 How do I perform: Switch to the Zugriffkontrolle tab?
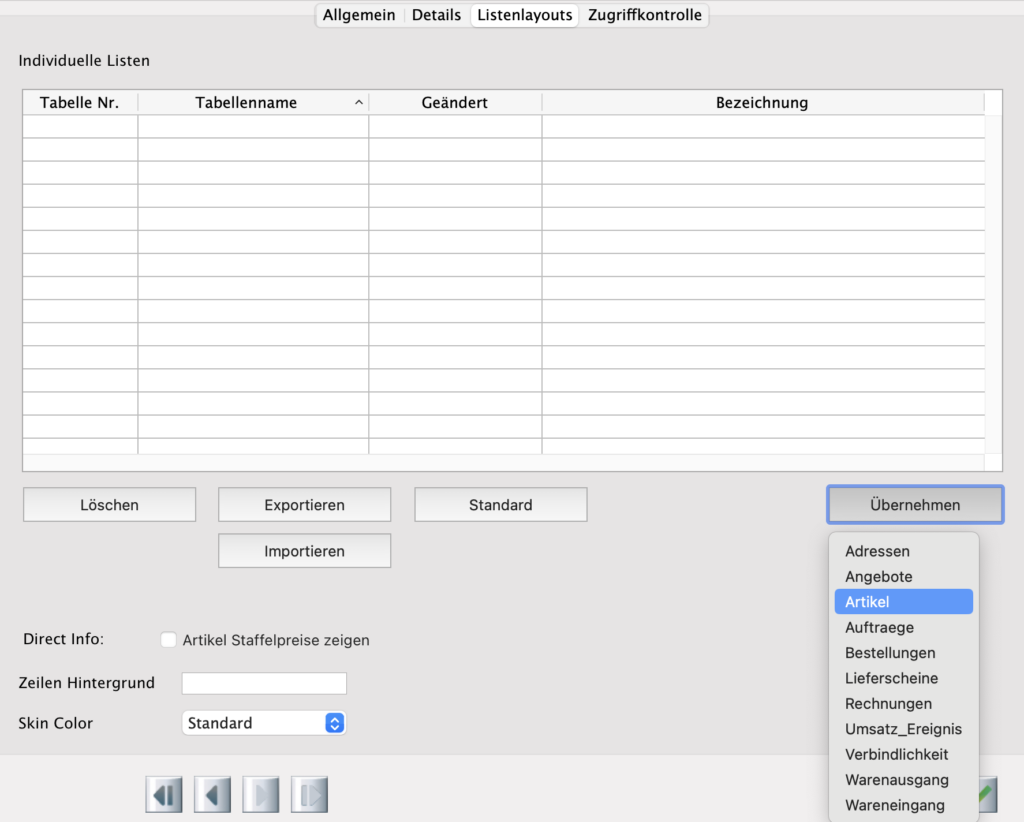pyautogui.click(x=645, y=15)
